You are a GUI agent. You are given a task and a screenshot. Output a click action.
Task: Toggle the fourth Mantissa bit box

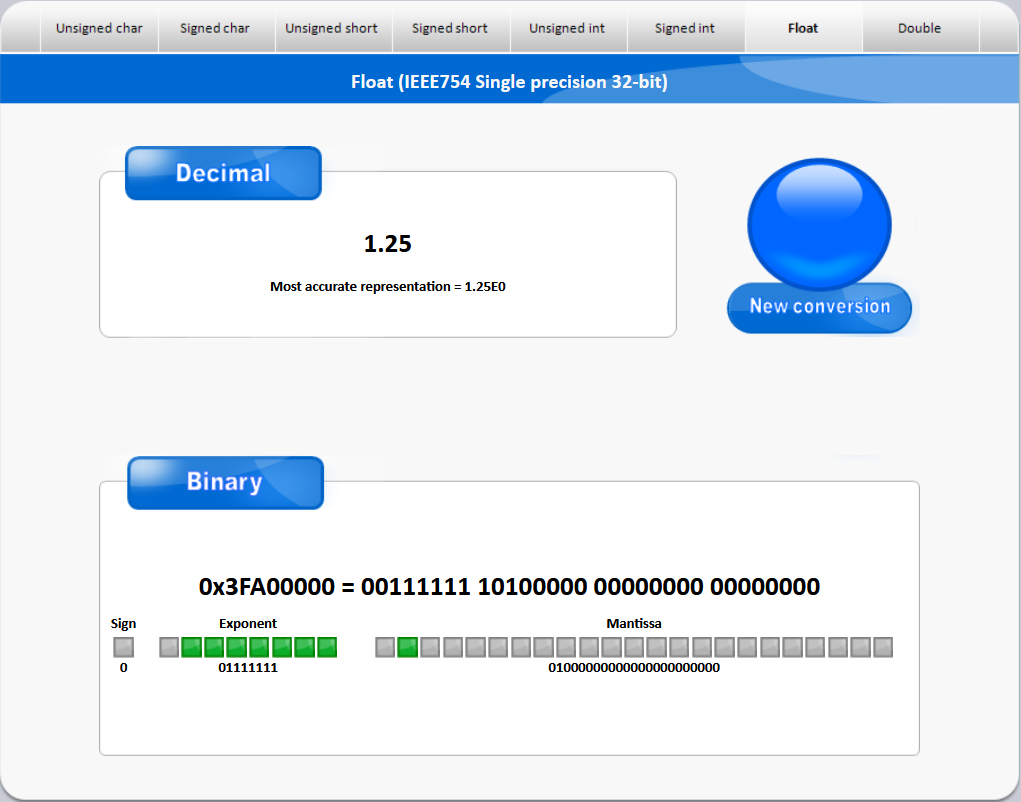point(453,647)
